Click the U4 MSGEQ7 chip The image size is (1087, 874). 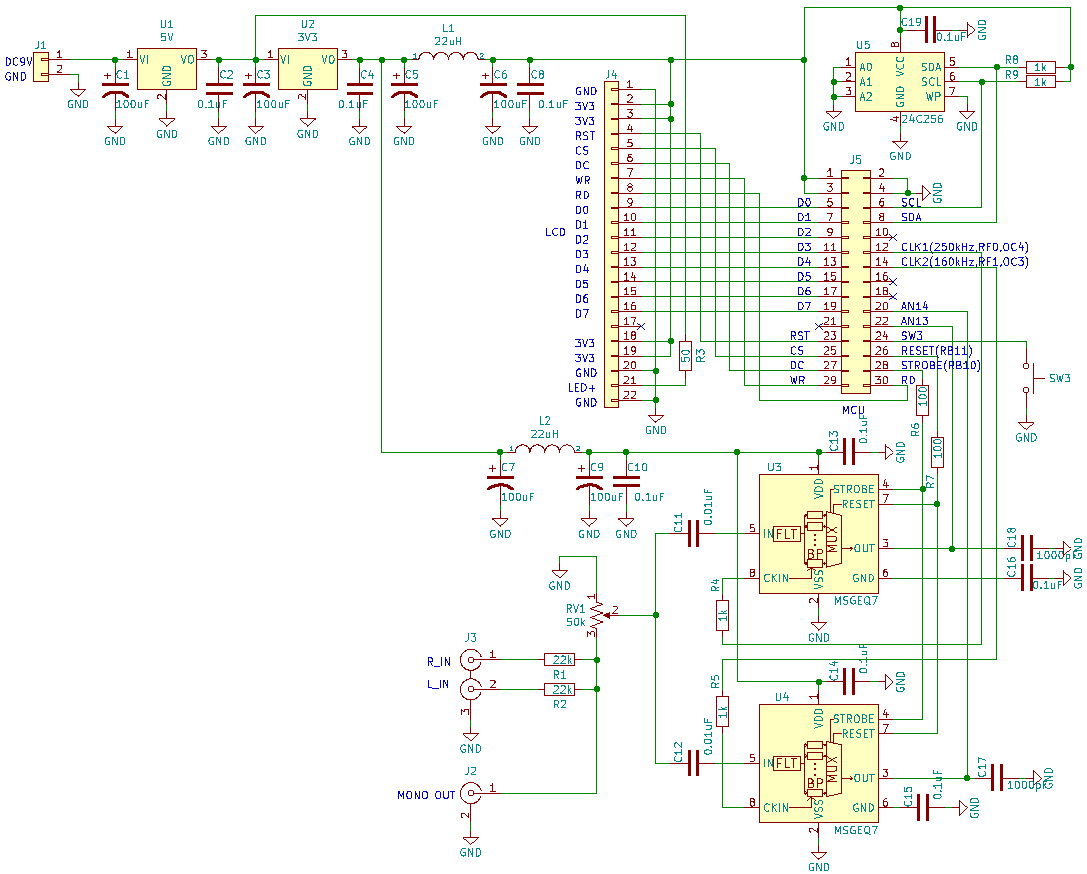(x=818, y=763)
